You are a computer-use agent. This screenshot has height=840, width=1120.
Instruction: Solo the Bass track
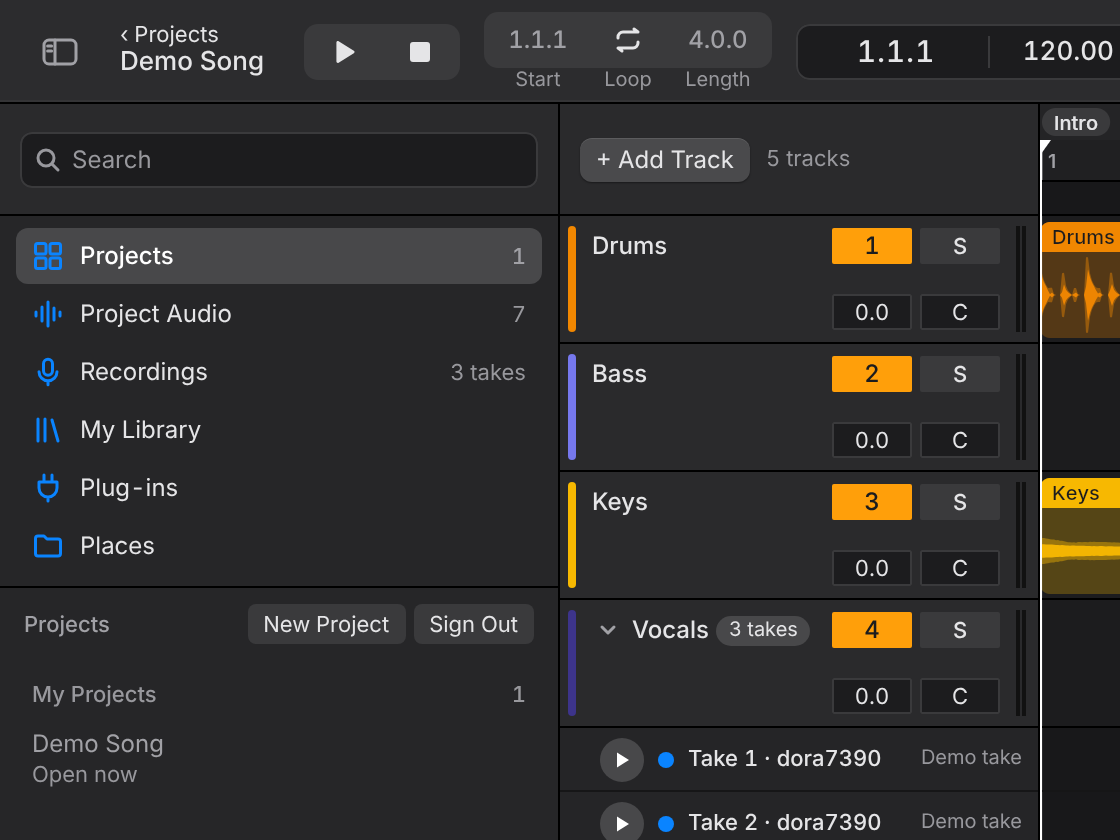(959, 374)
